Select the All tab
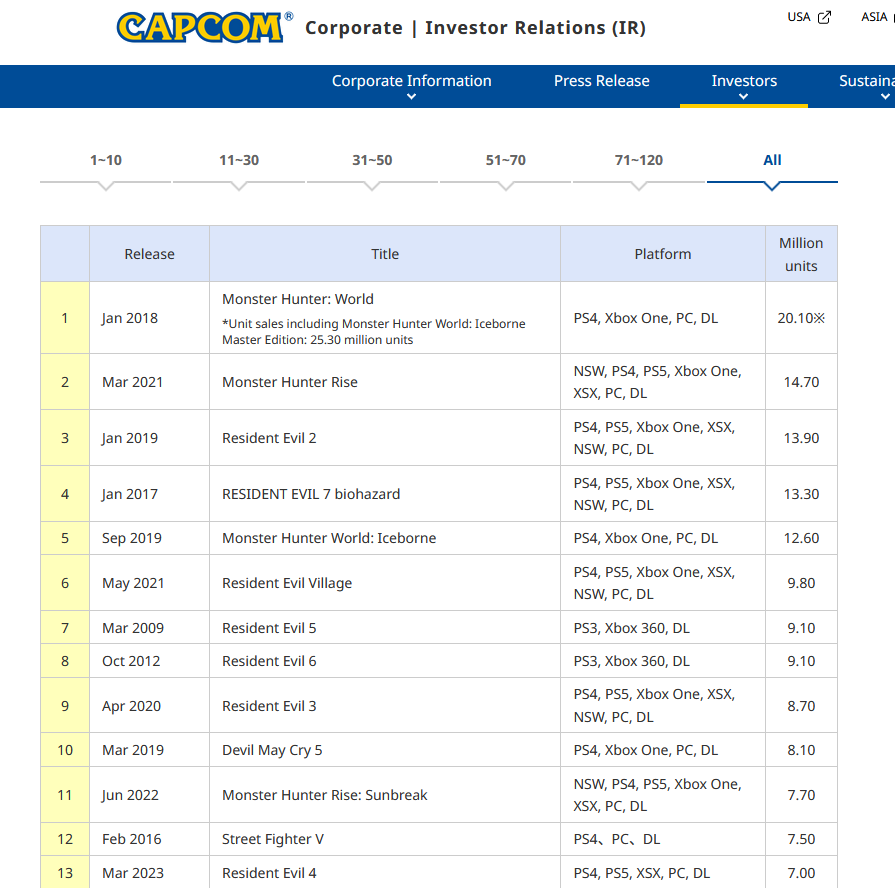Viewport: 895px width, 888px height. (x=772, y=160)
